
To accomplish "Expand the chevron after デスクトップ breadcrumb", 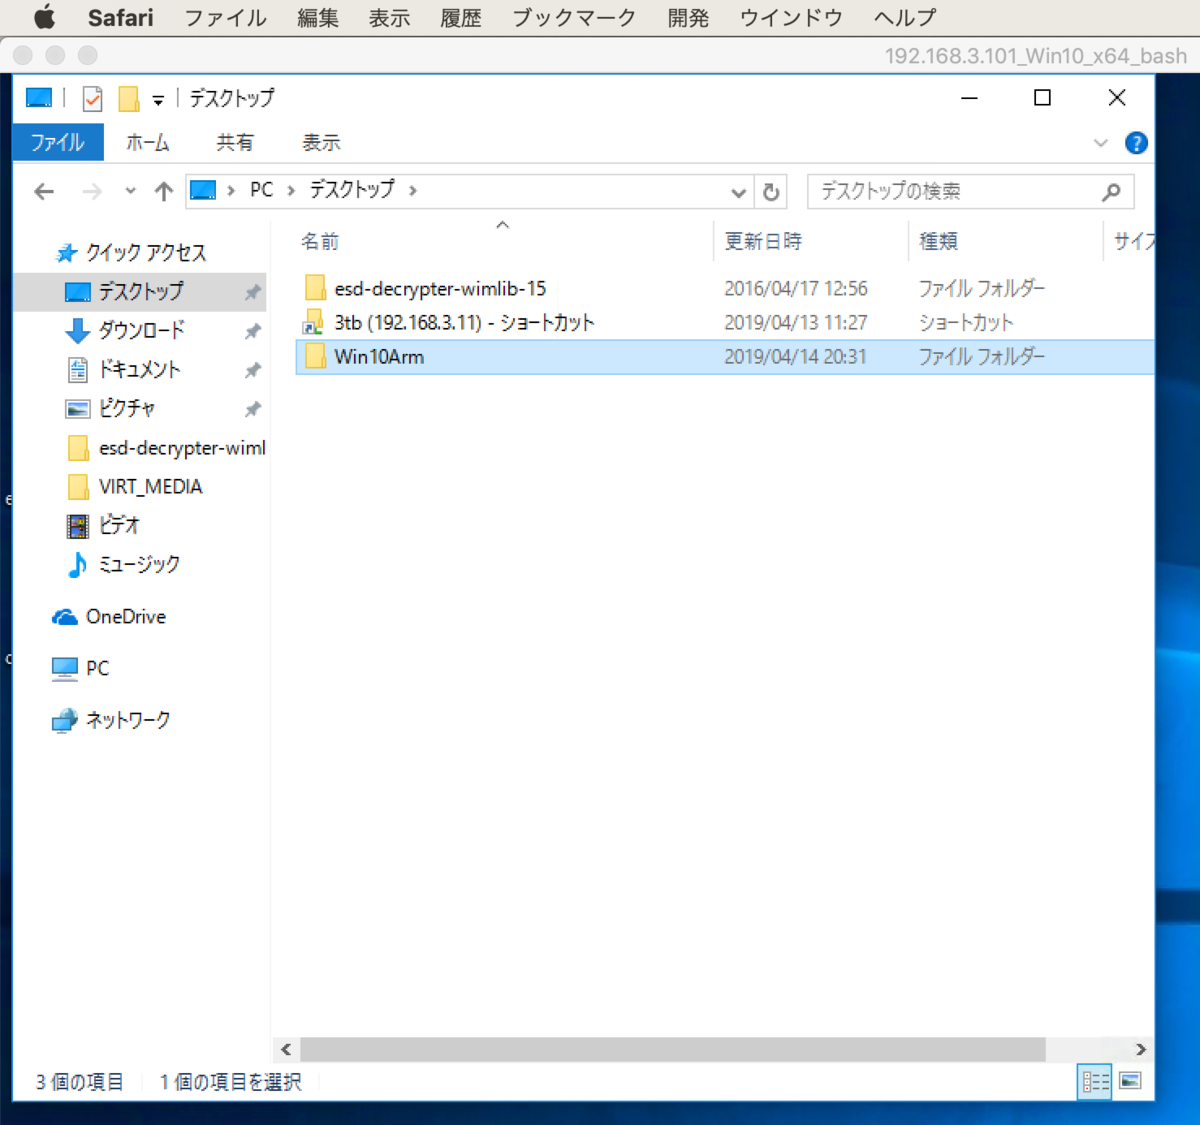I will click(413, 190).
